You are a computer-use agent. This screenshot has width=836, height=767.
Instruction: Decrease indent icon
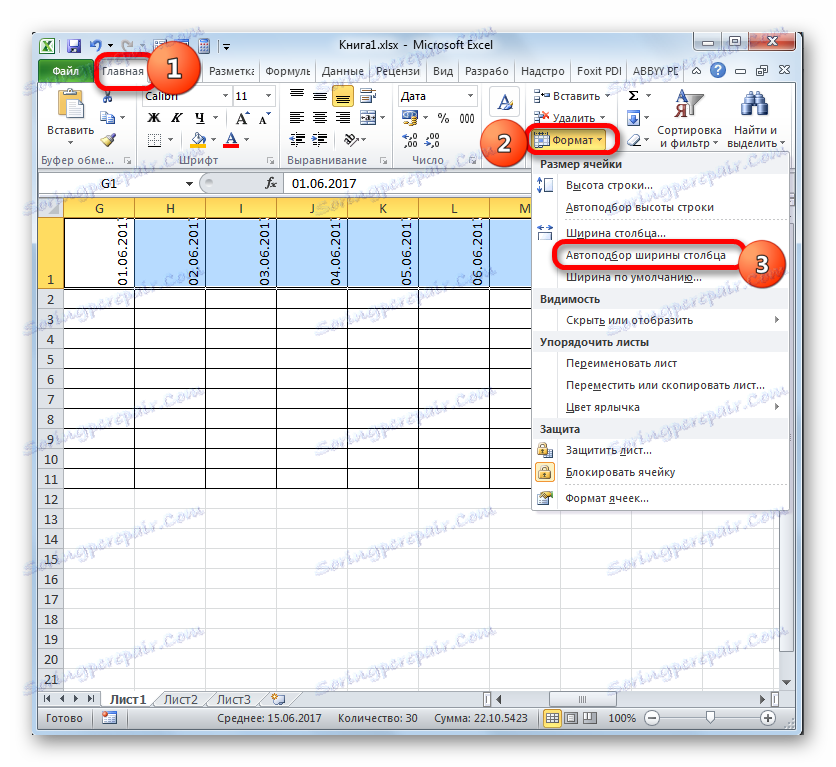tap(297, 140)
